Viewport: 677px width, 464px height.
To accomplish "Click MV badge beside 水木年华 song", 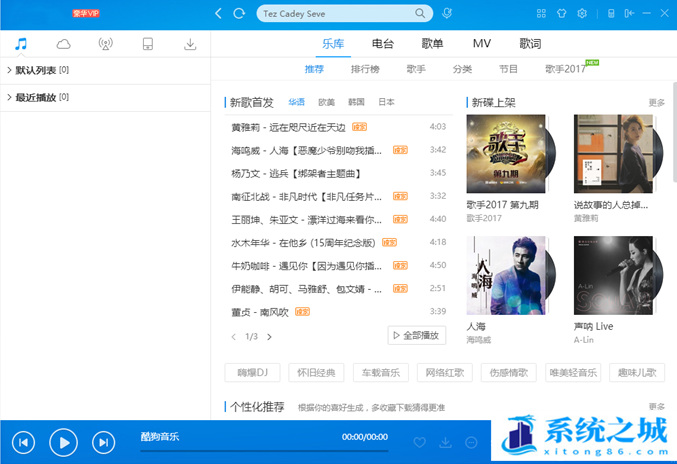I will point(389,243).
